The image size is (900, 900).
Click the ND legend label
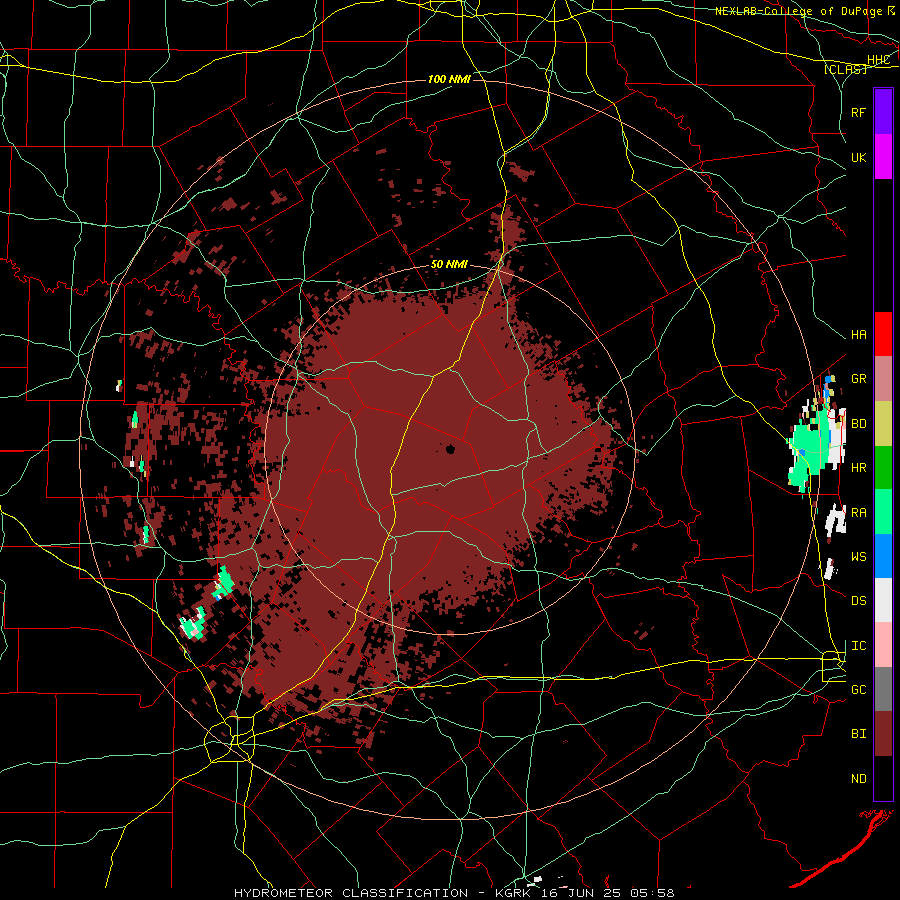coord(858,779)
